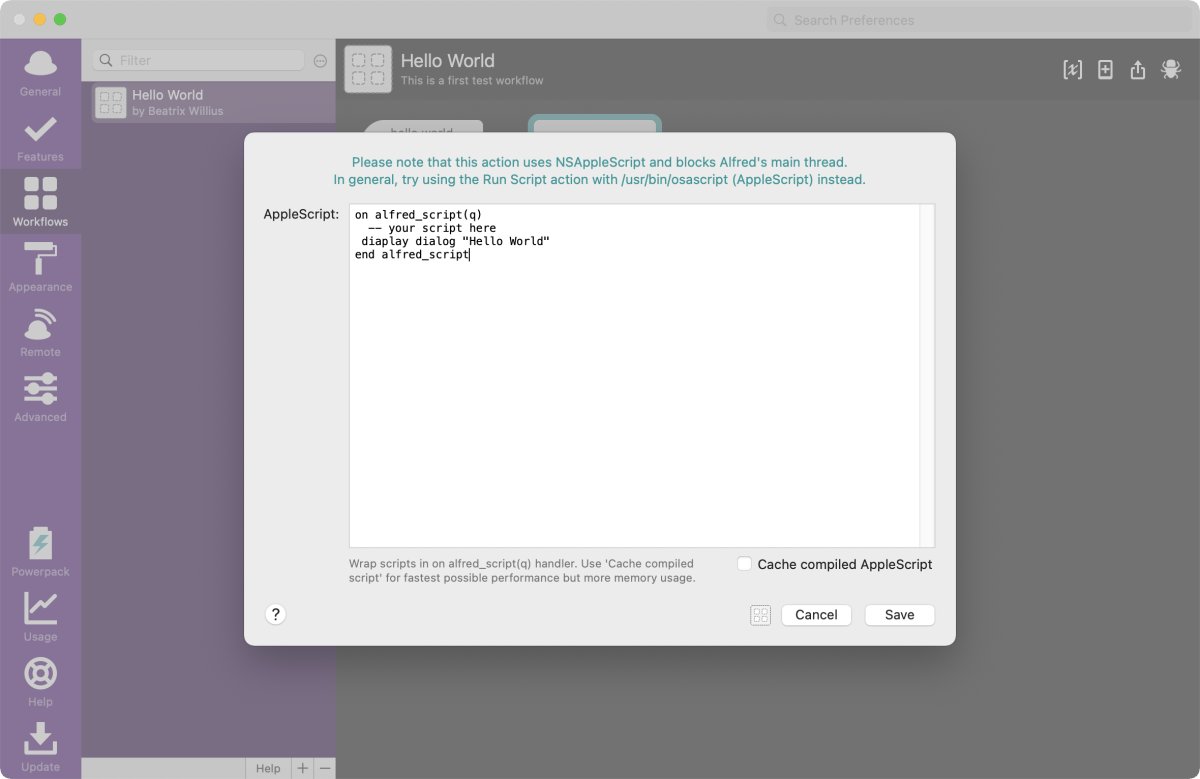Open the Update section
This screenshot has width=1200, height=779.
point(40,747)
